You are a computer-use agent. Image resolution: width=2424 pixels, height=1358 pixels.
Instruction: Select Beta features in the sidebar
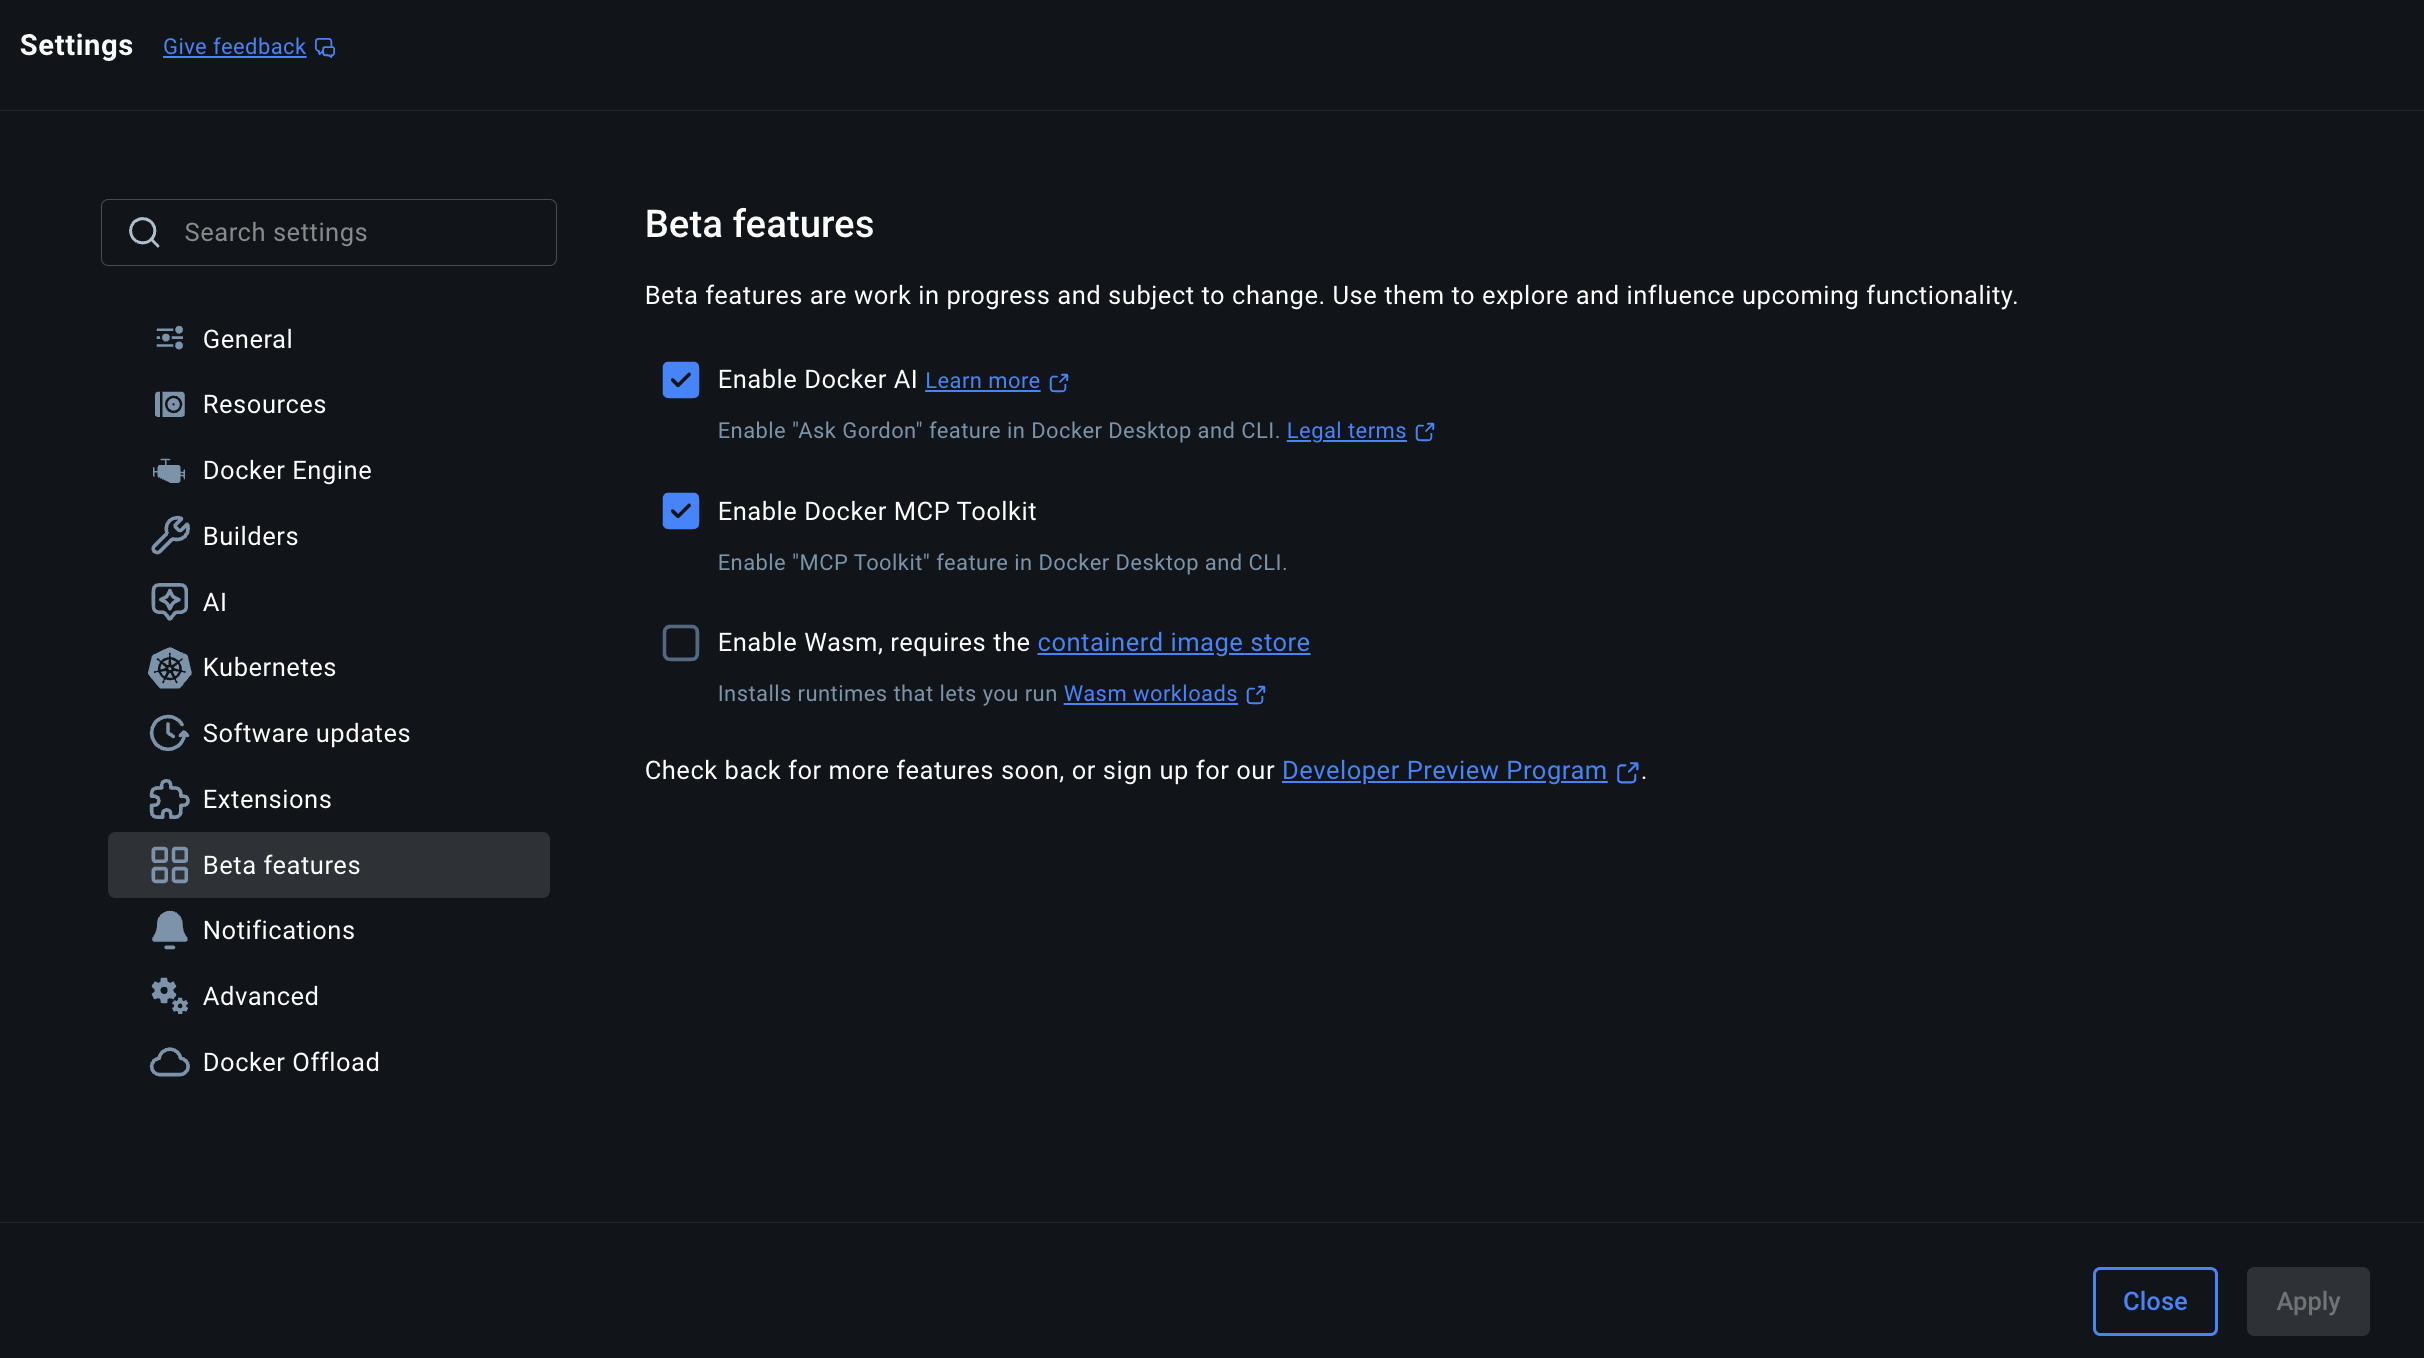point(281,865)
